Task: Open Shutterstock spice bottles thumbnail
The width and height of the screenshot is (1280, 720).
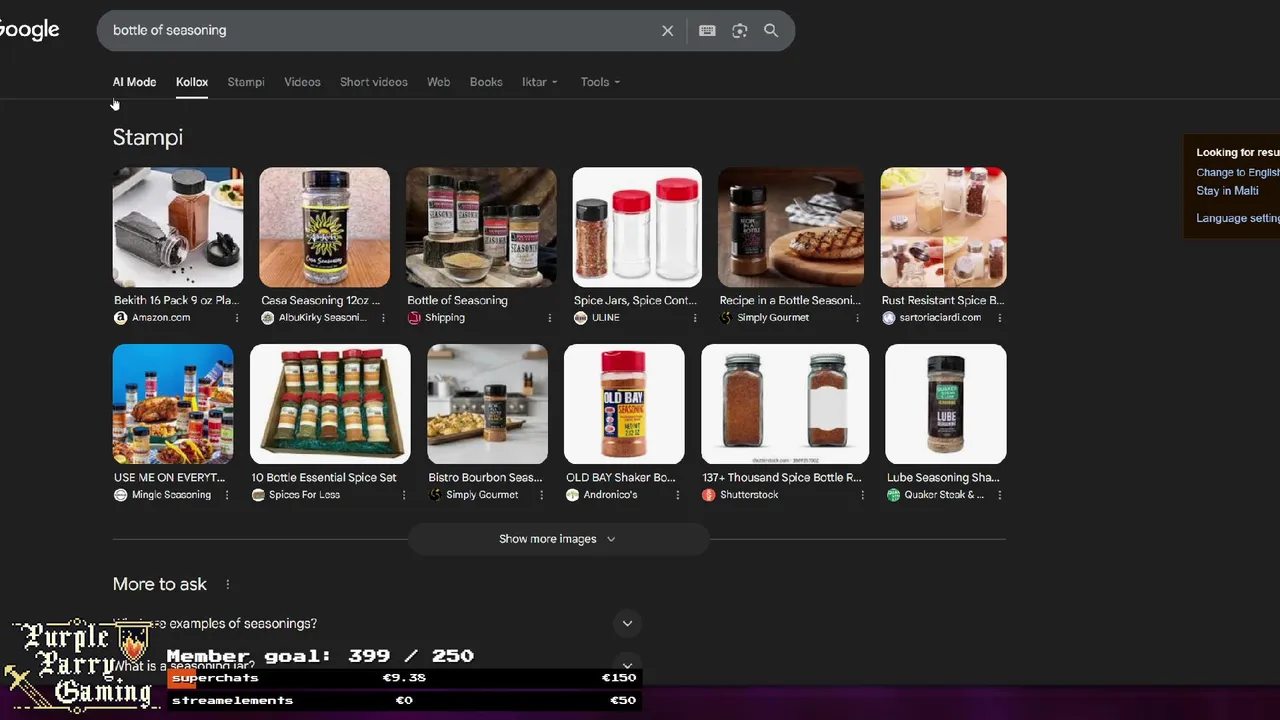Action: tap(785, 404)
